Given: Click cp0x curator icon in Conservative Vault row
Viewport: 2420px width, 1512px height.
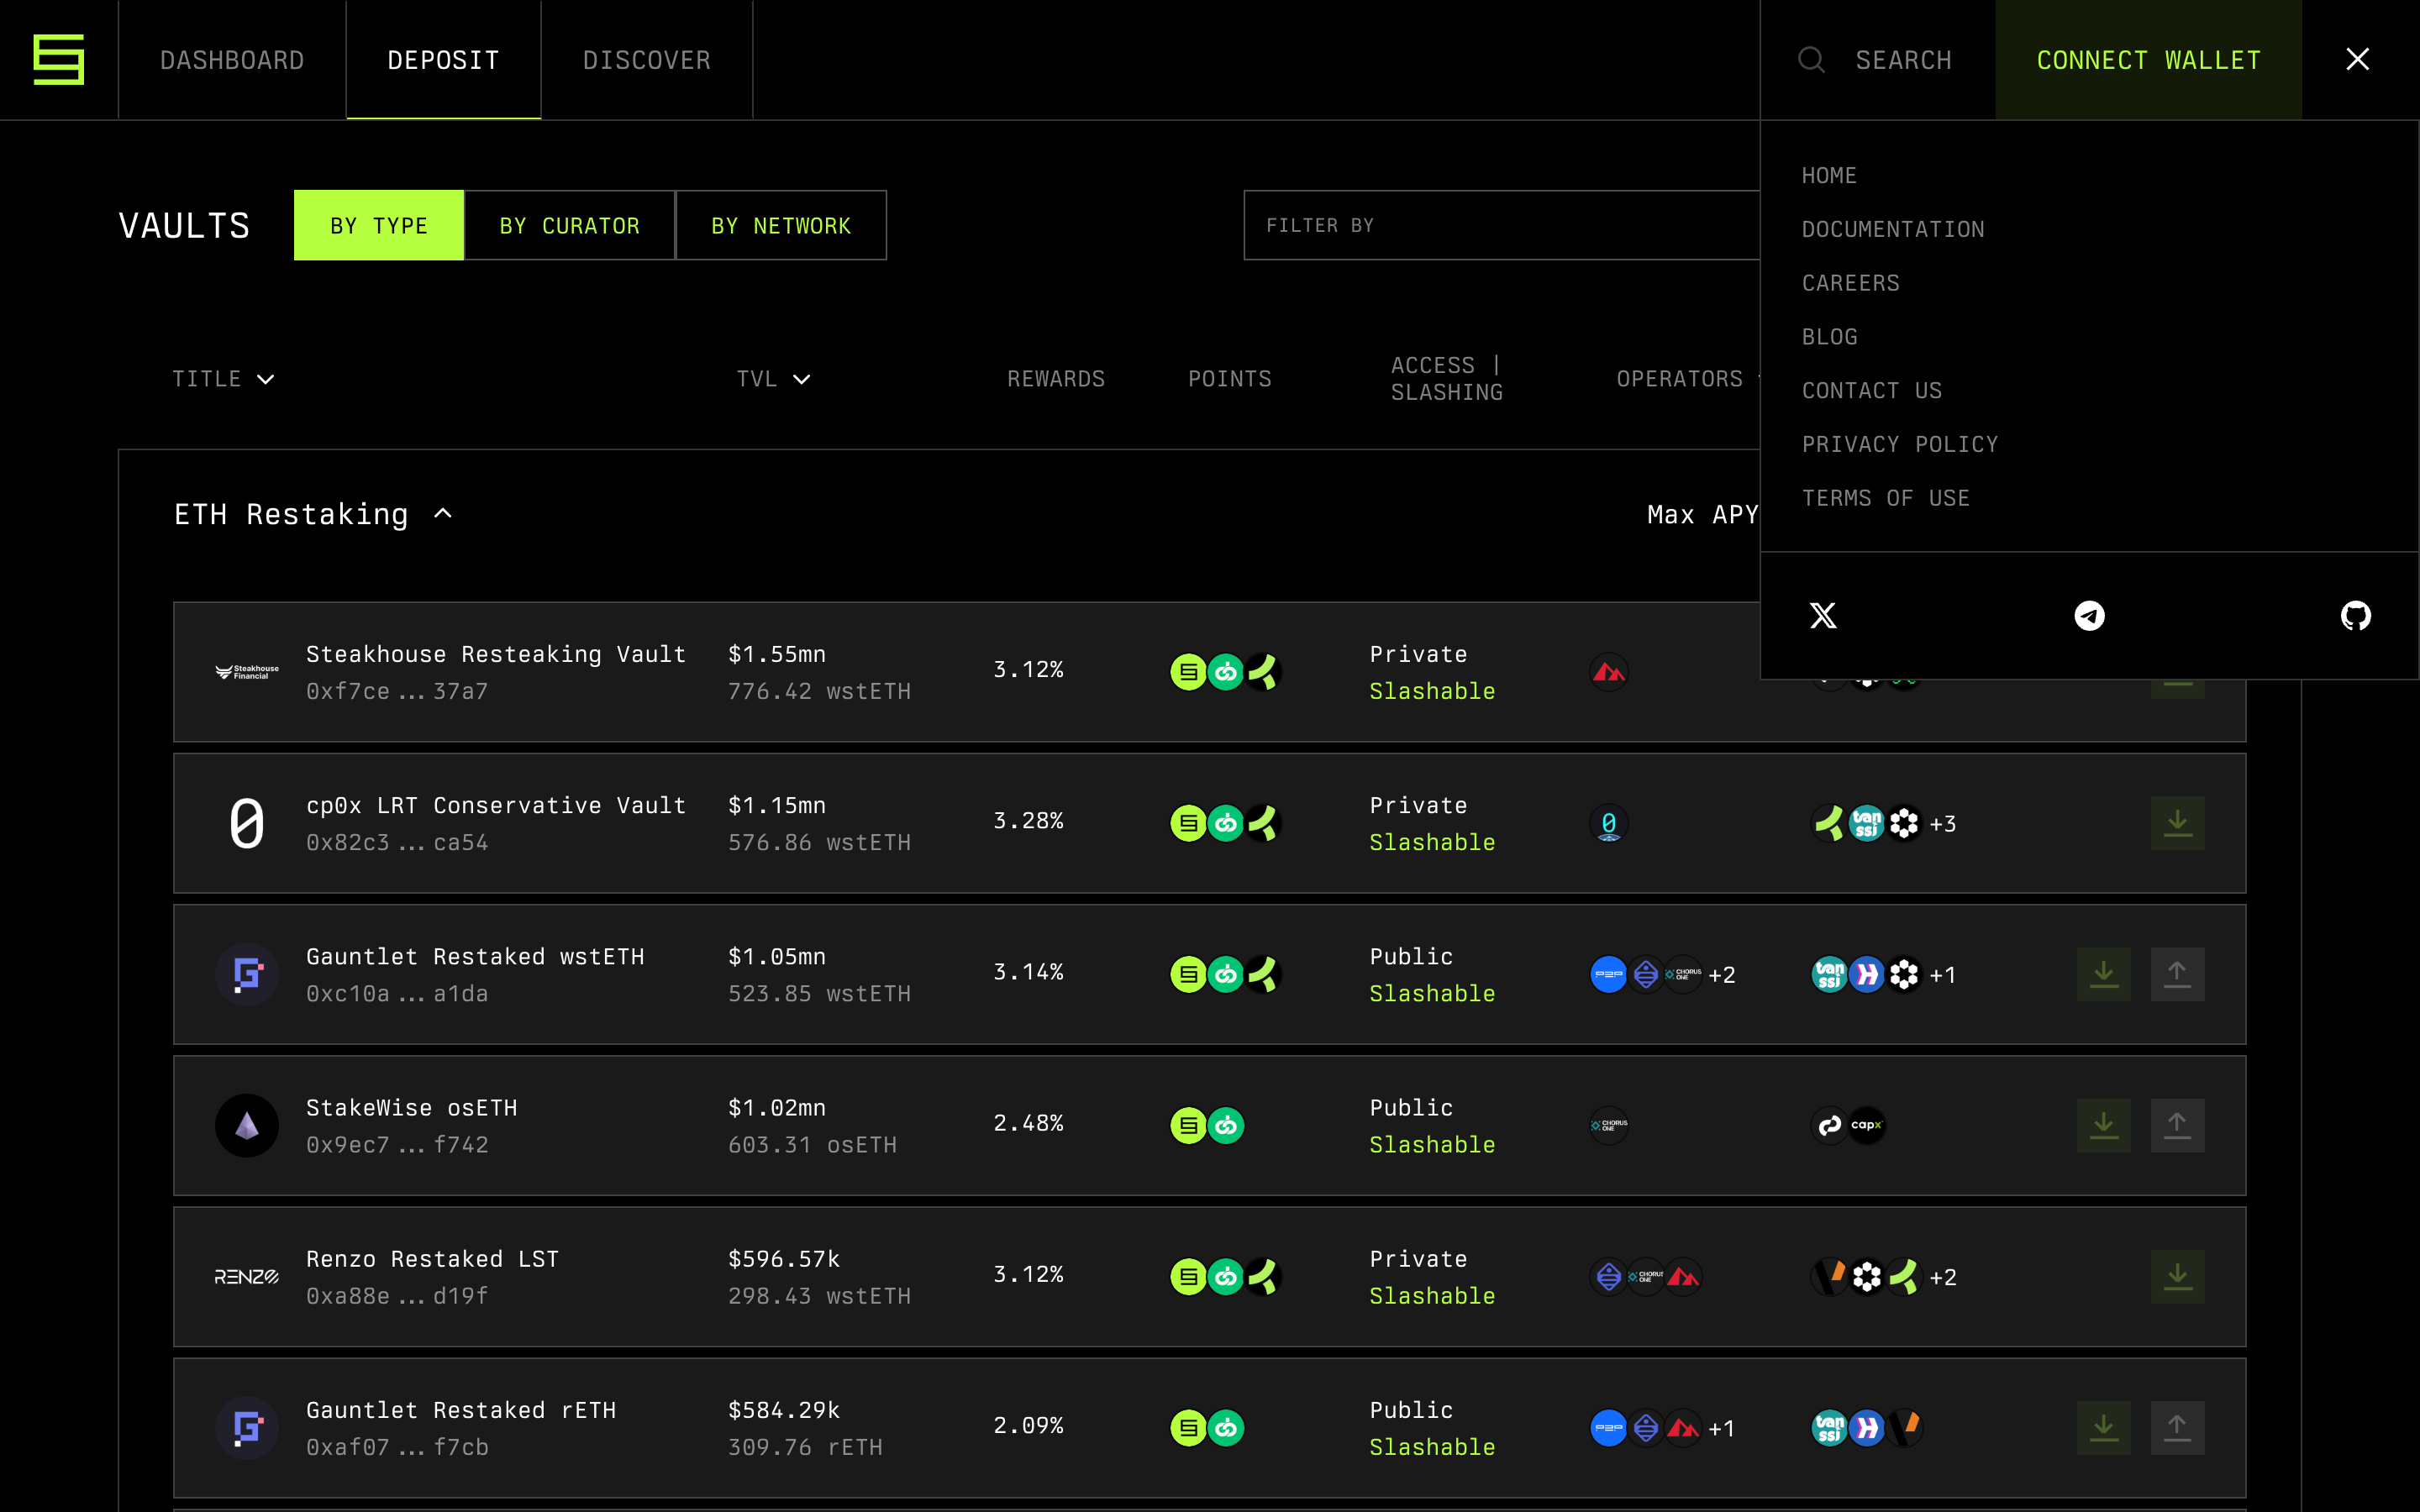Looking at the screenshot, I should pos(1609,823).
